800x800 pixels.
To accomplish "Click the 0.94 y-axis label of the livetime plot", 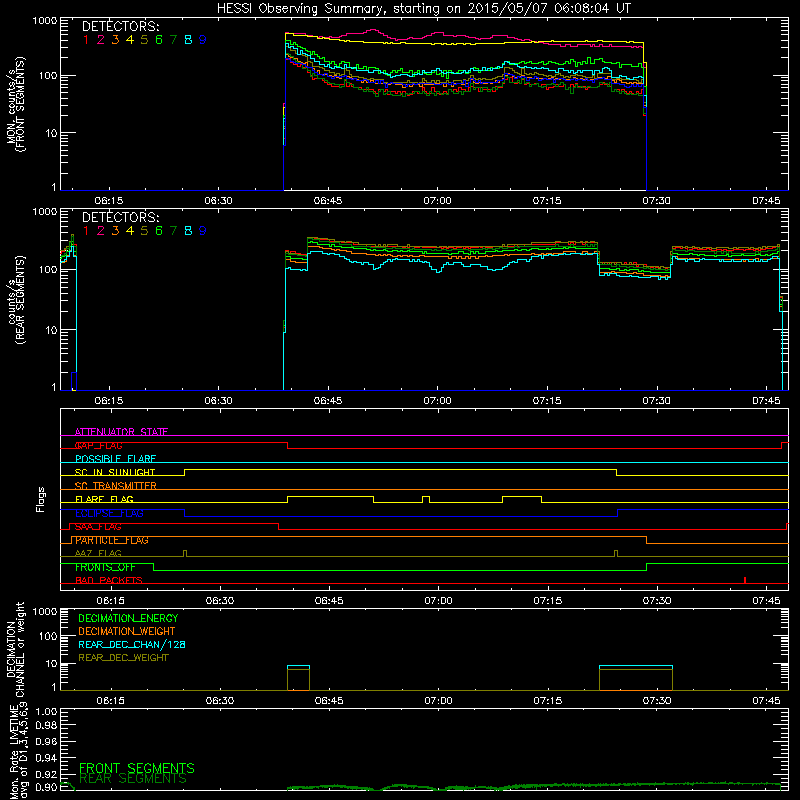I will pos(46,757).
